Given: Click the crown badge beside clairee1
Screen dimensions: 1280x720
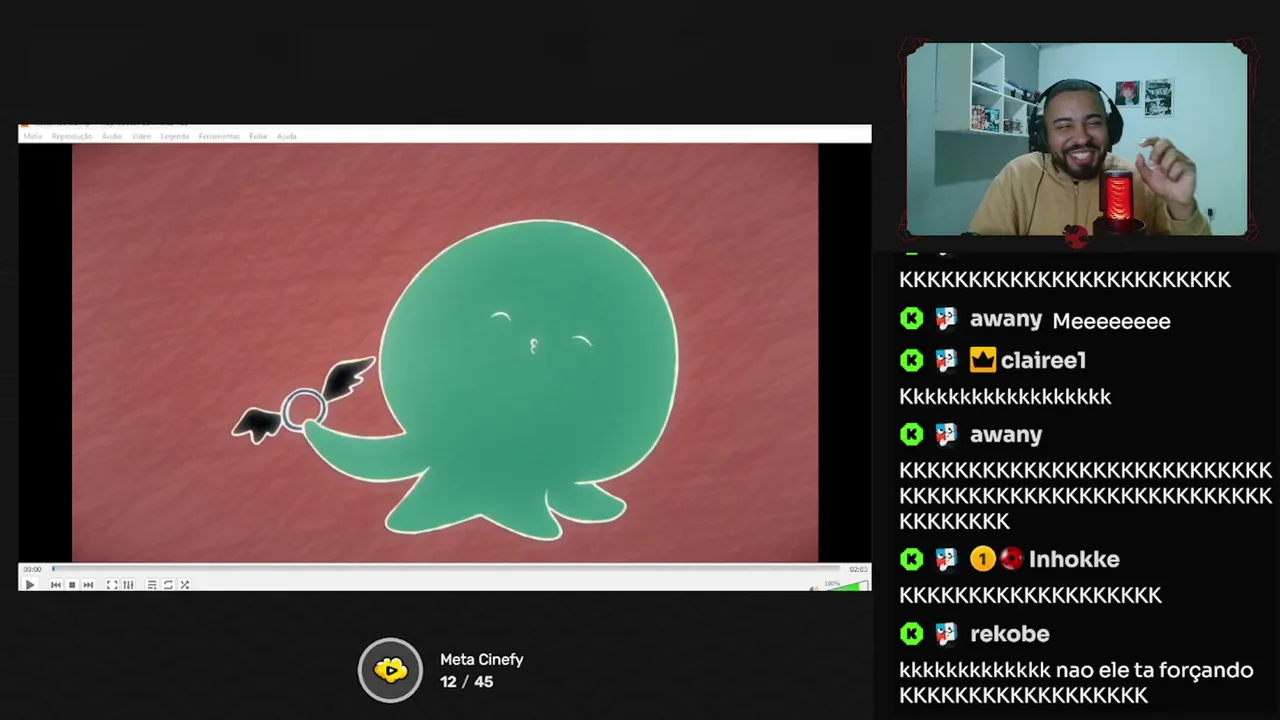Looking at the screenshot, I should pyautogui.click(x=983, y=360).
